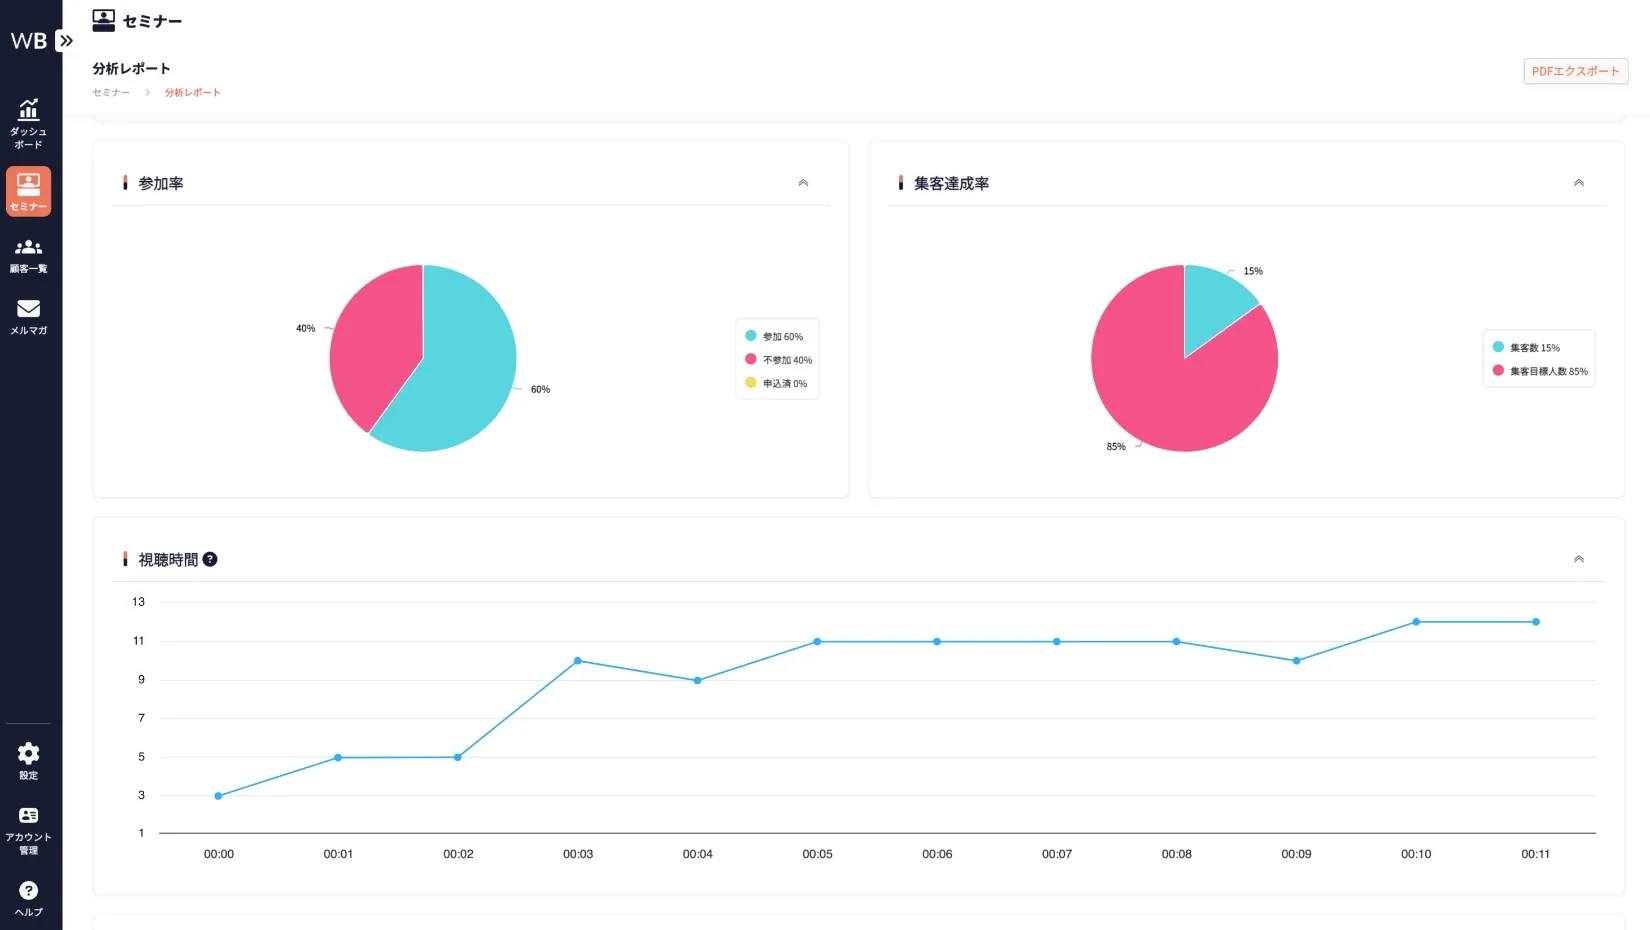The height and width of the screenshot is (930, 1650).
Task: Click the 視聴時間 help question mark icon
Action: pyautogui.click(x=210, y=560)
